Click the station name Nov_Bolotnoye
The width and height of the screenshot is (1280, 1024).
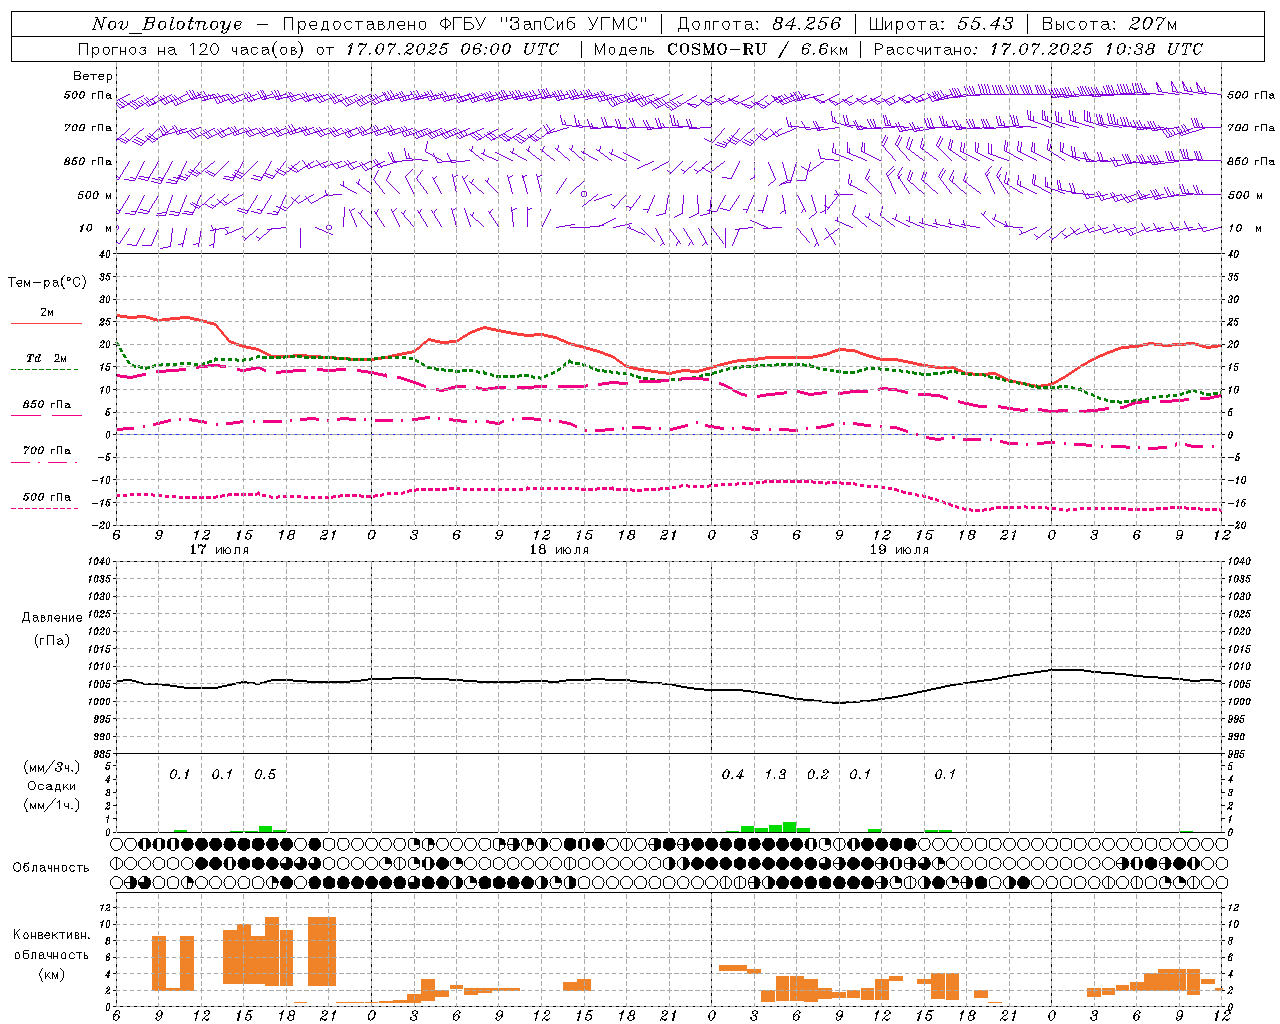167,24
